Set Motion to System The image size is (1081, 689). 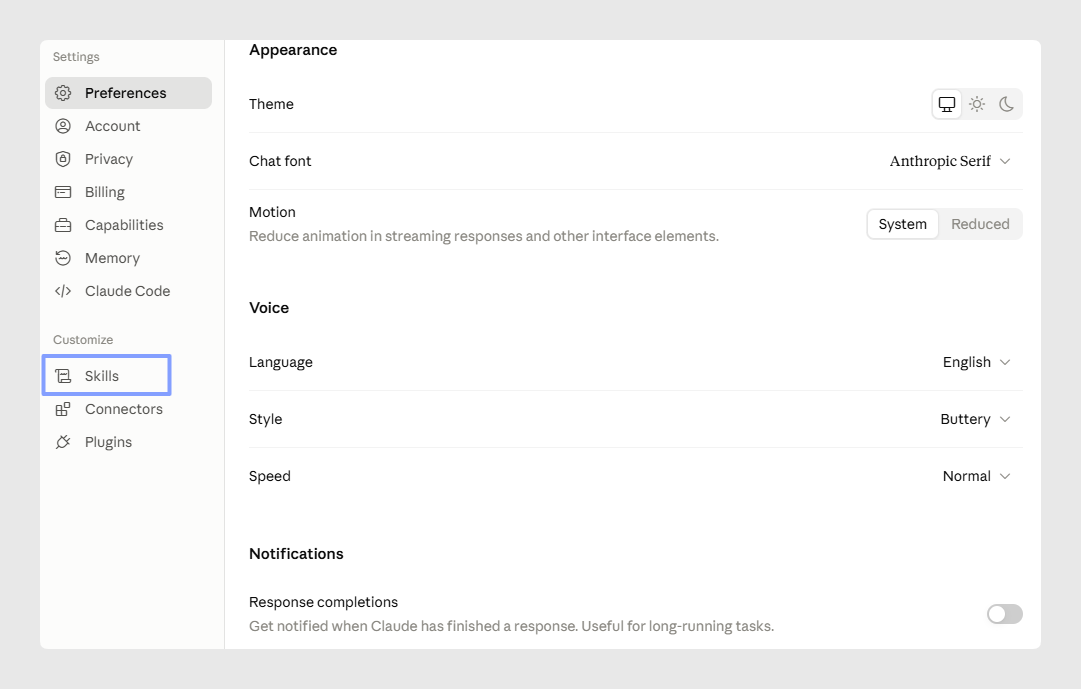pyautogui.click(x=902, y=224)
